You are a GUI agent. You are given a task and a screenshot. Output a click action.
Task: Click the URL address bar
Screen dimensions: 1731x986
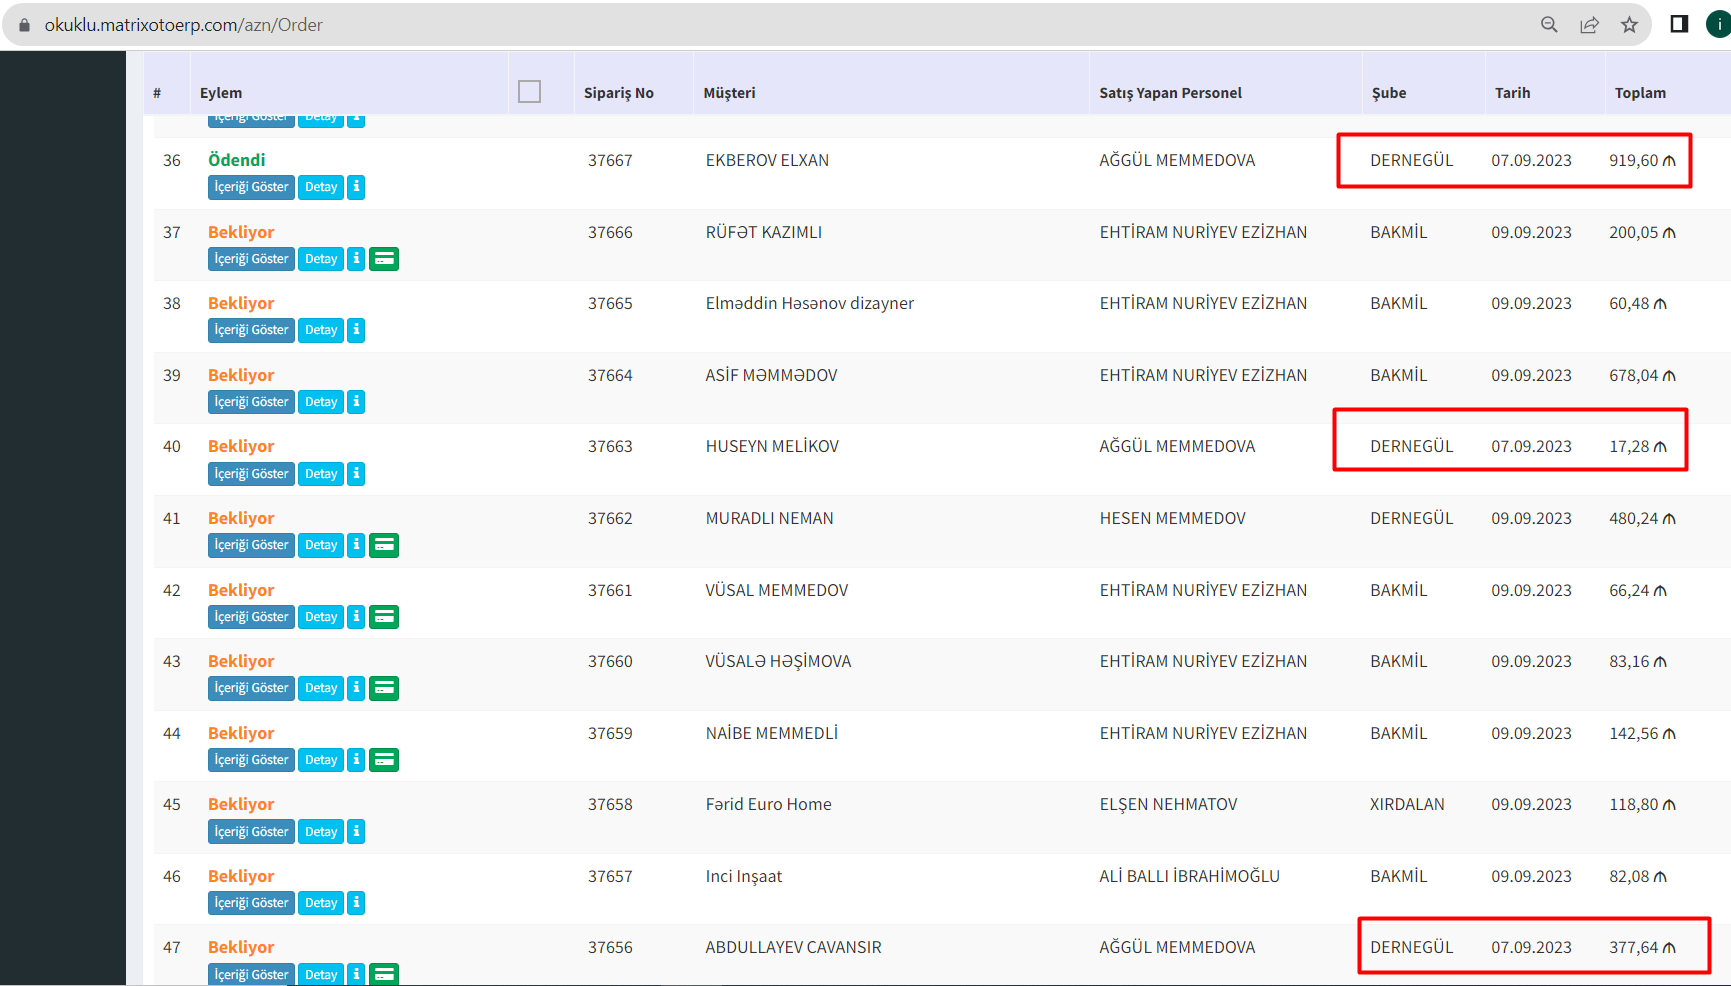coord(700,25)
